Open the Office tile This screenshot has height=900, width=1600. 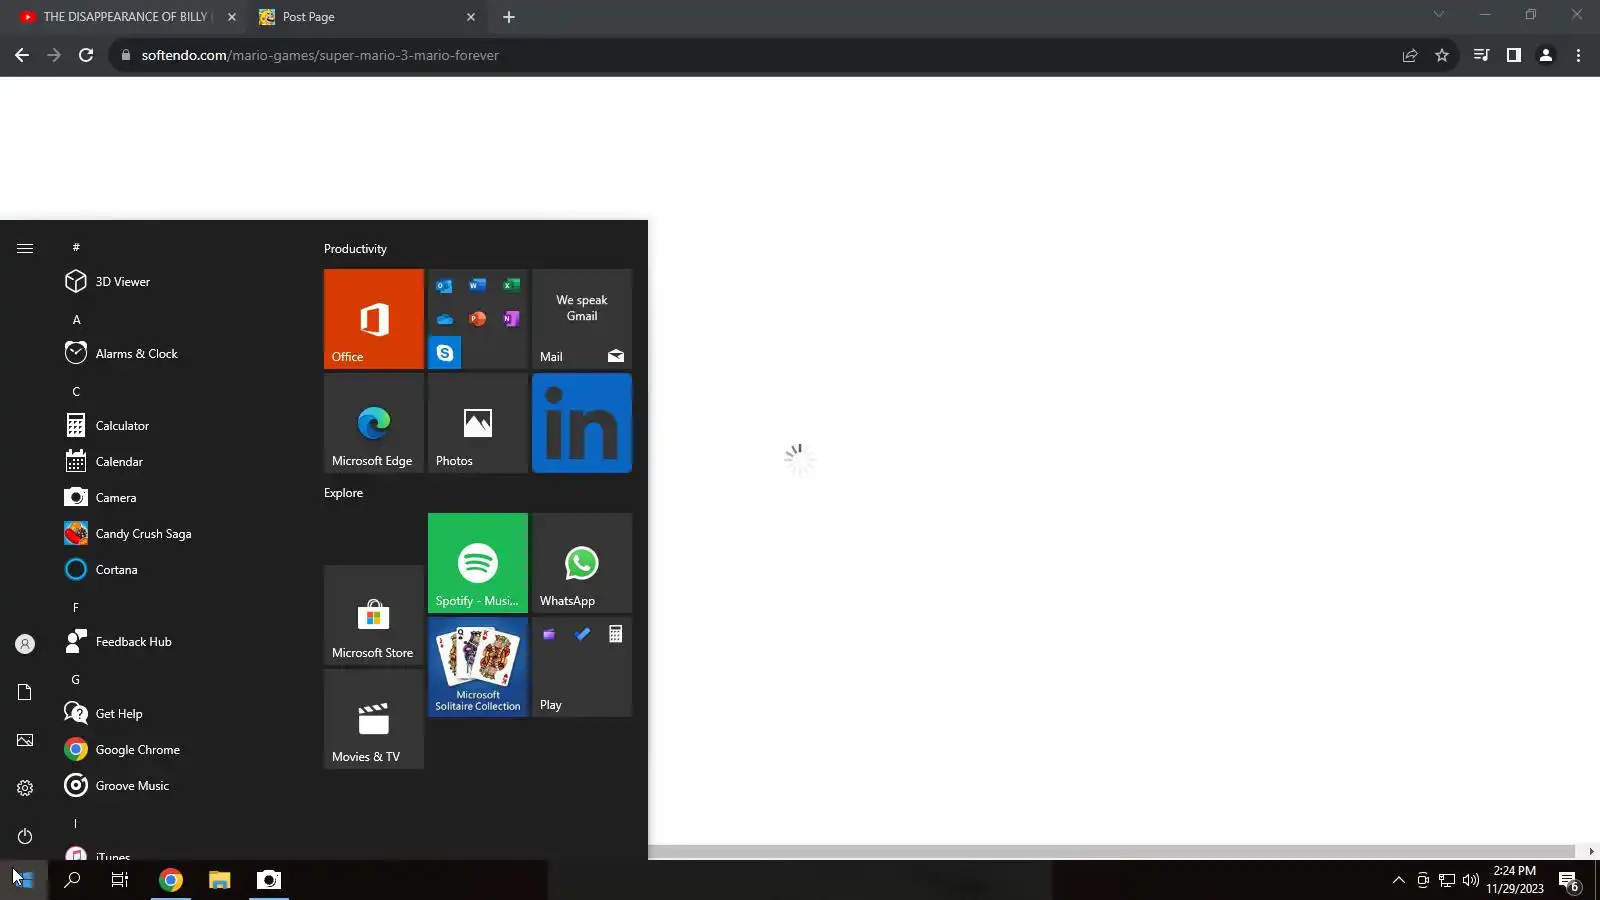point(374,319)
